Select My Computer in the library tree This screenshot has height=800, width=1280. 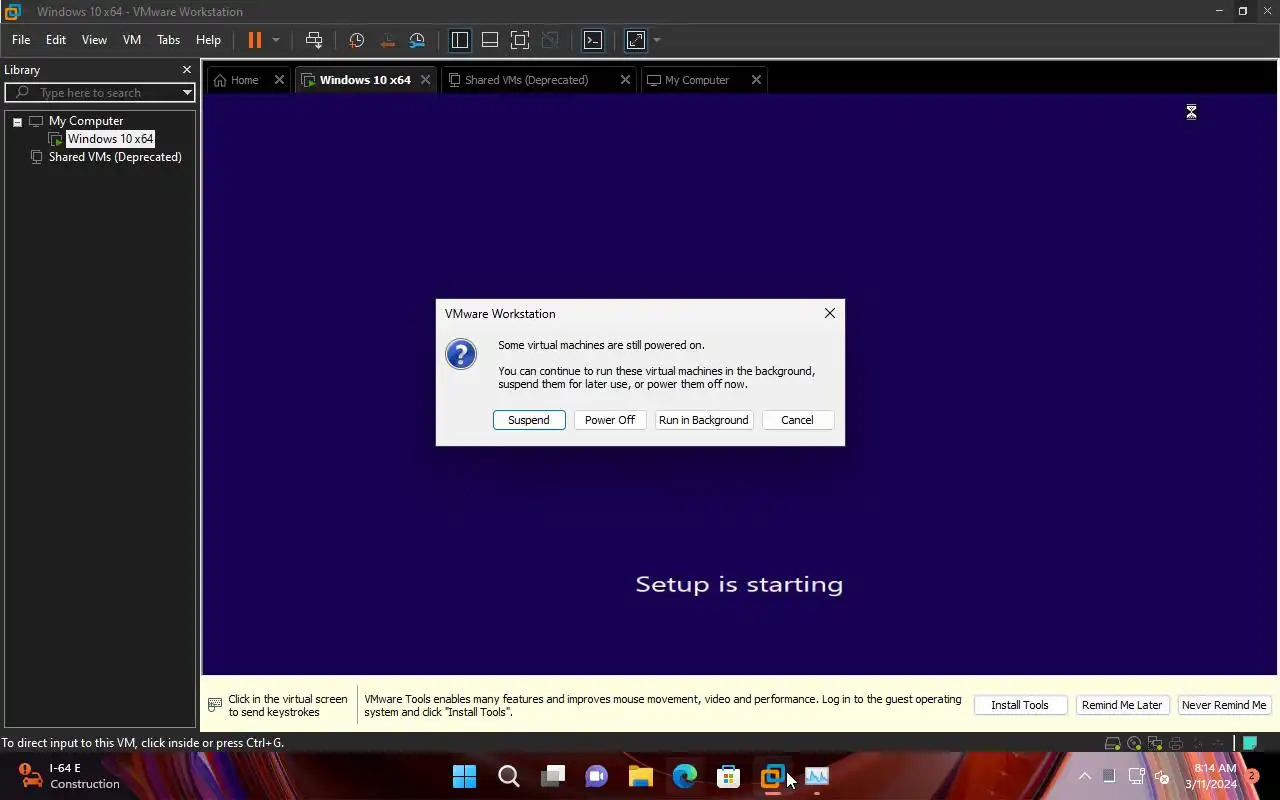coord(86,121)
